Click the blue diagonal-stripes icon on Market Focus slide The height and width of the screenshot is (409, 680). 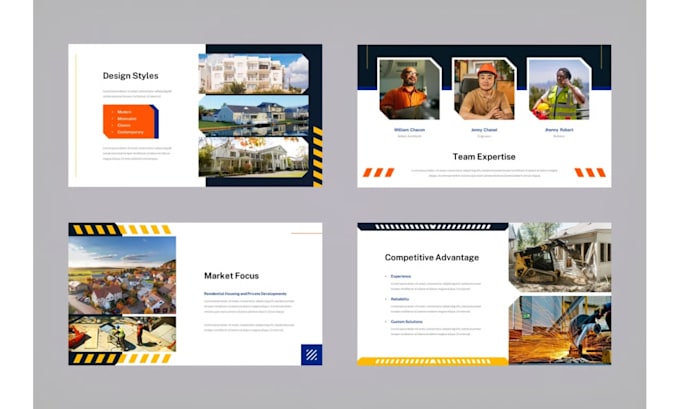(311, 355)
